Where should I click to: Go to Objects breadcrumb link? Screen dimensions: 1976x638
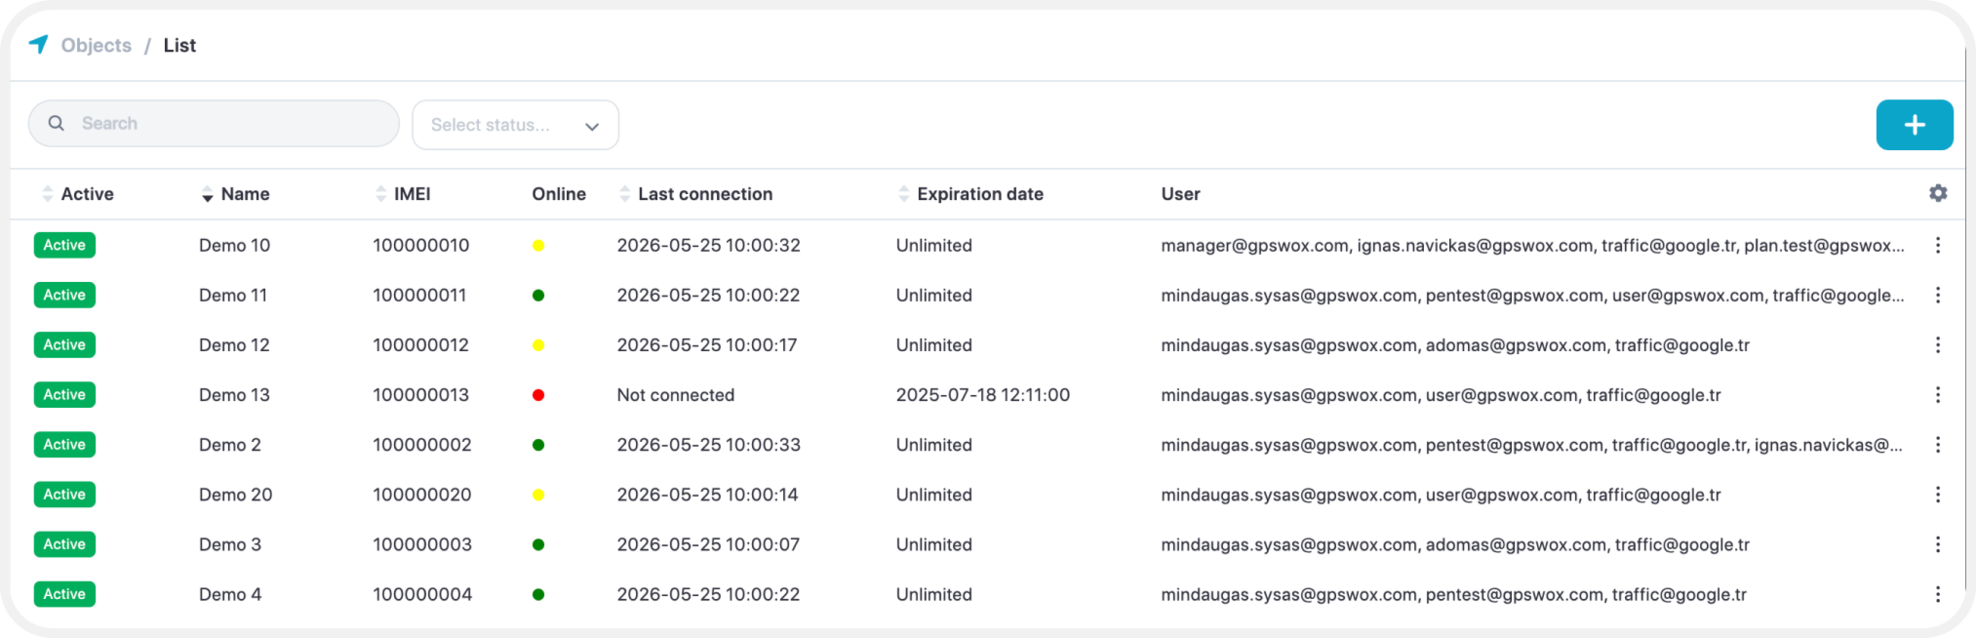click(x=96, y=45)
